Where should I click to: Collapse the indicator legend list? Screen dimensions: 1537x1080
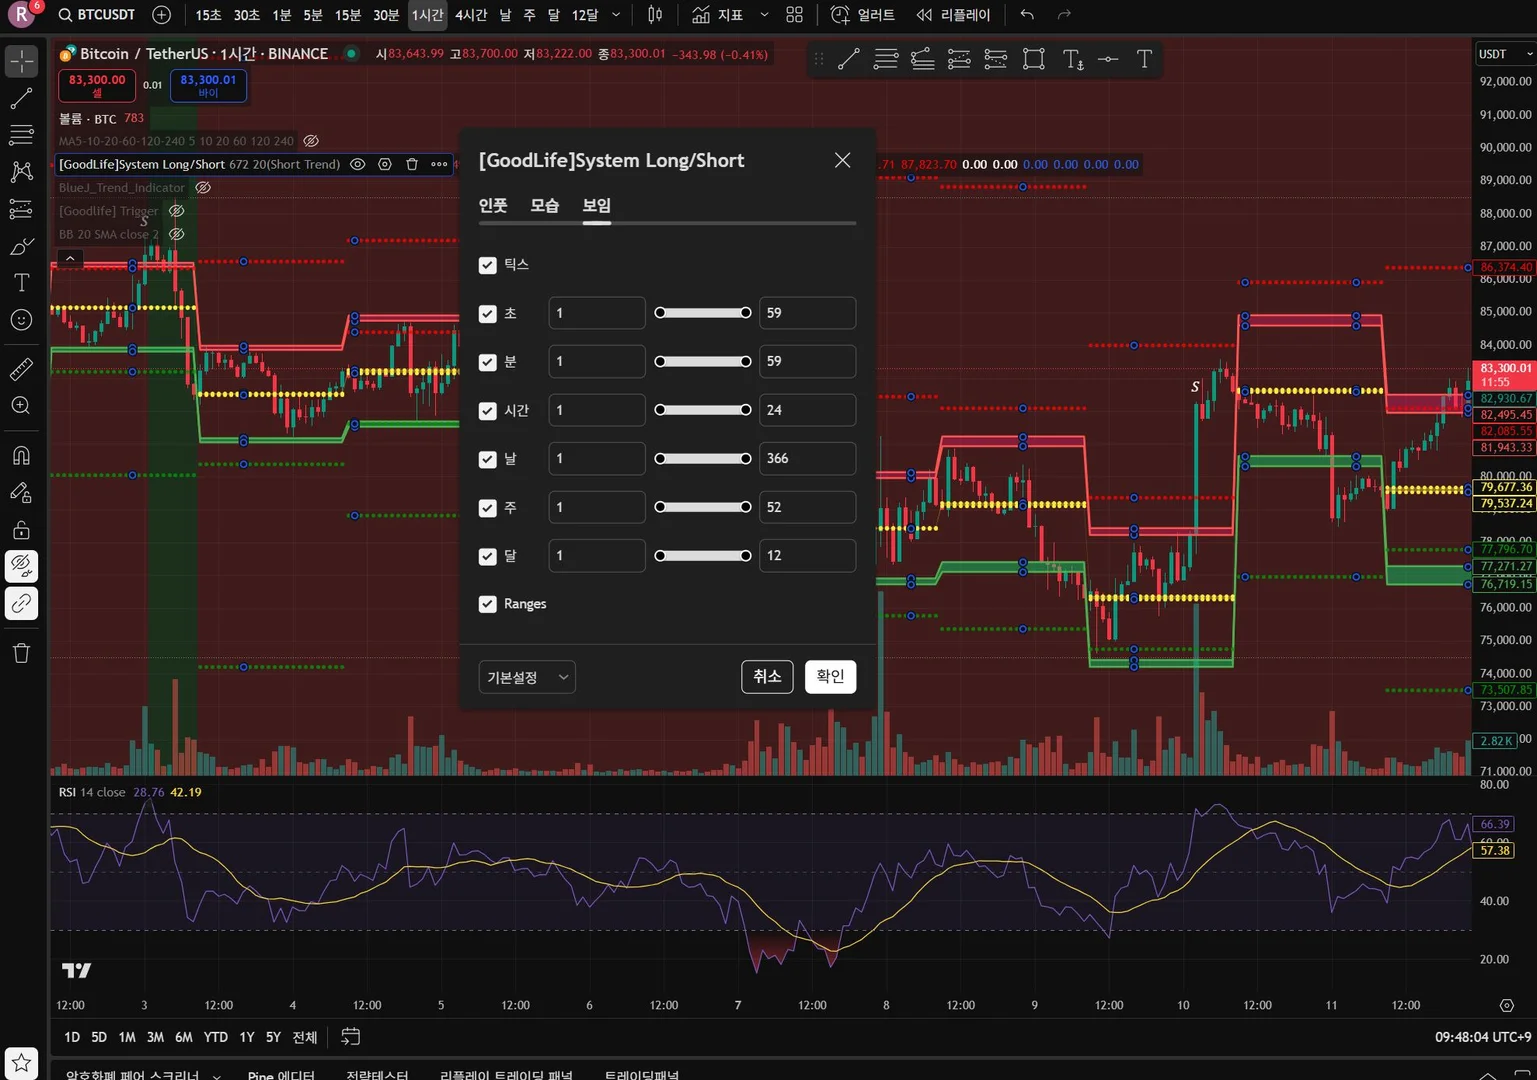coord(70,258)
